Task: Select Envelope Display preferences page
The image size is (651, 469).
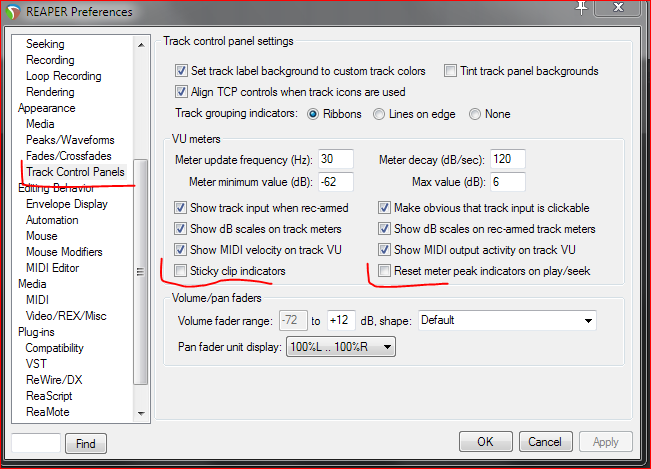Action: point(67,204)
